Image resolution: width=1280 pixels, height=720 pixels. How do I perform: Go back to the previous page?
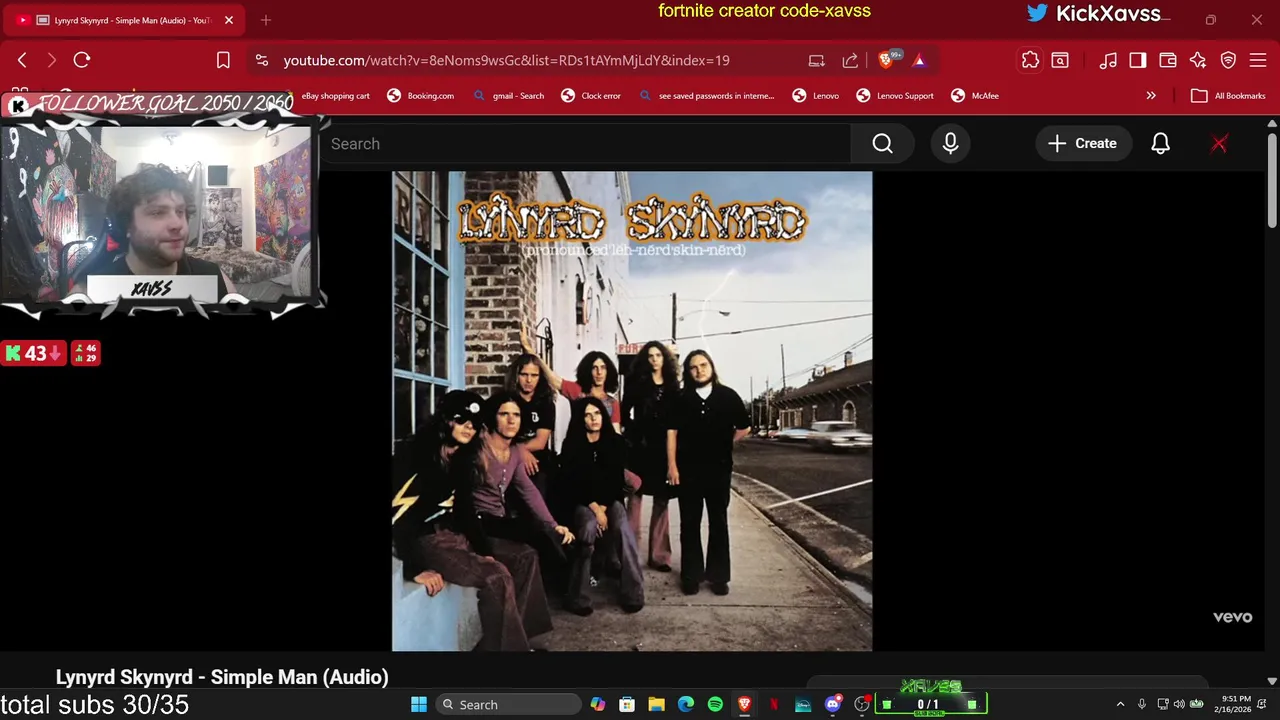pyautogui.click(x=22, y=60)
